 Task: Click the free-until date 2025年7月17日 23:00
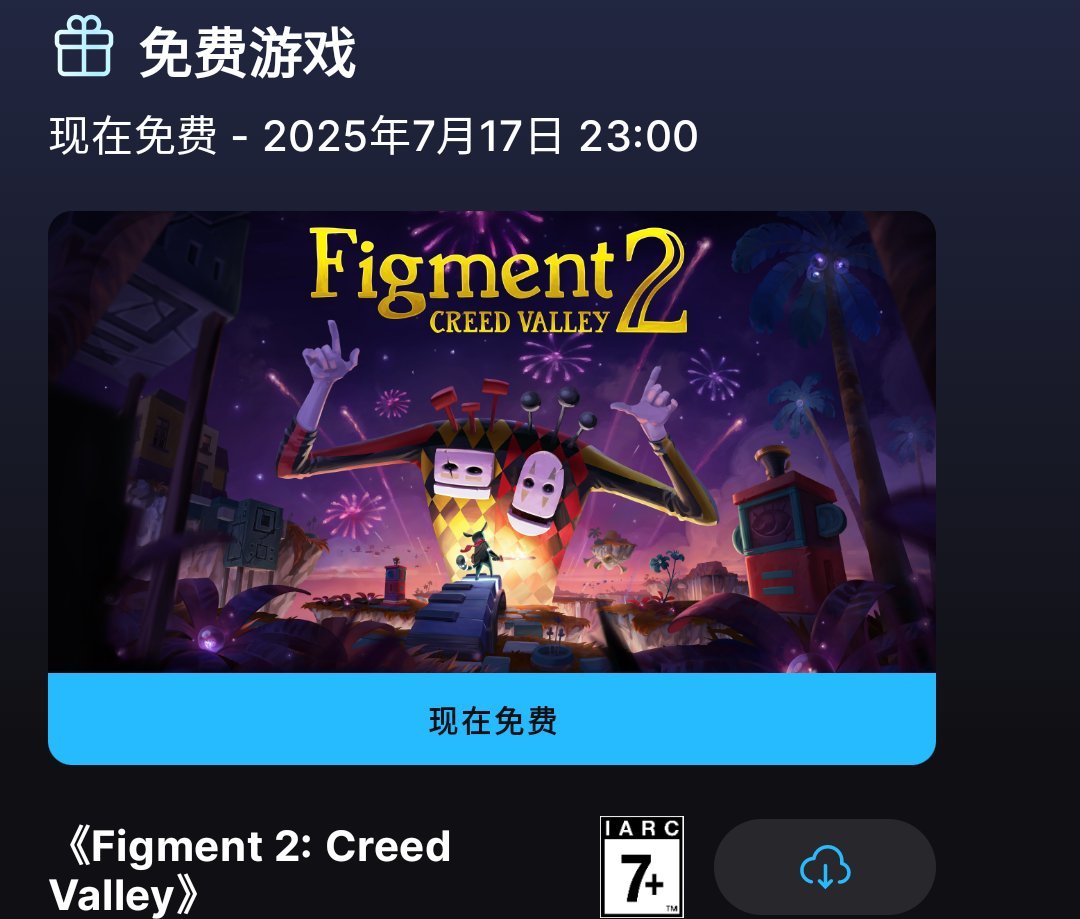[x=480, y=136]
